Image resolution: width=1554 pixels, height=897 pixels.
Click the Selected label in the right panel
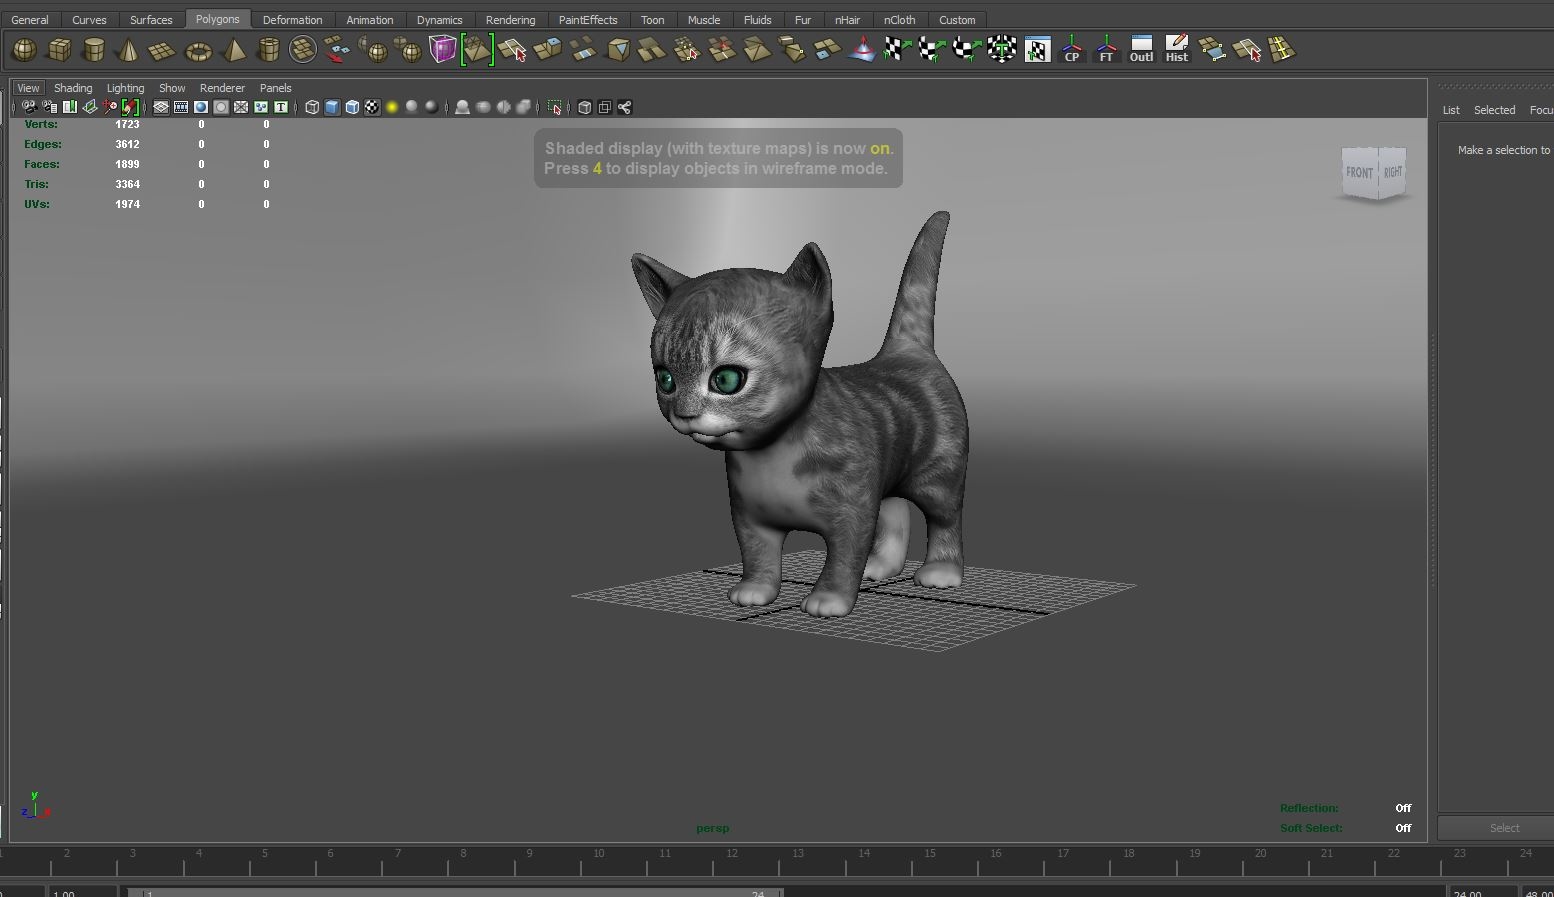click(x=1495, y=110)
